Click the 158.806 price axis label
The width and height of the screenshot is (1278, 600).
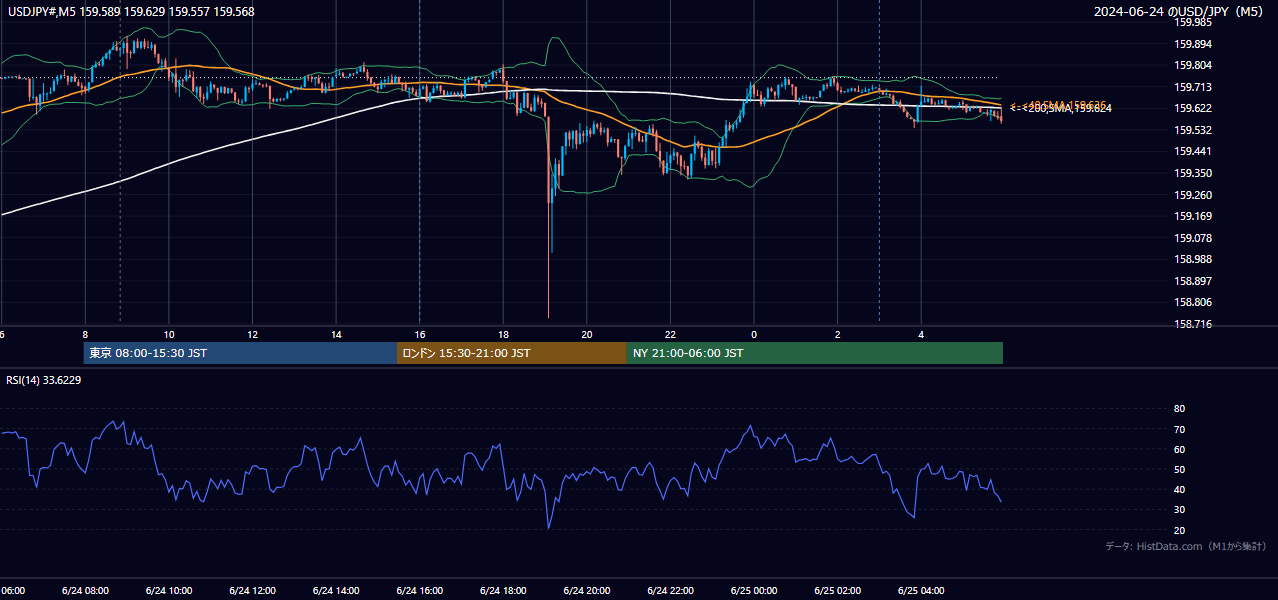1193,302
